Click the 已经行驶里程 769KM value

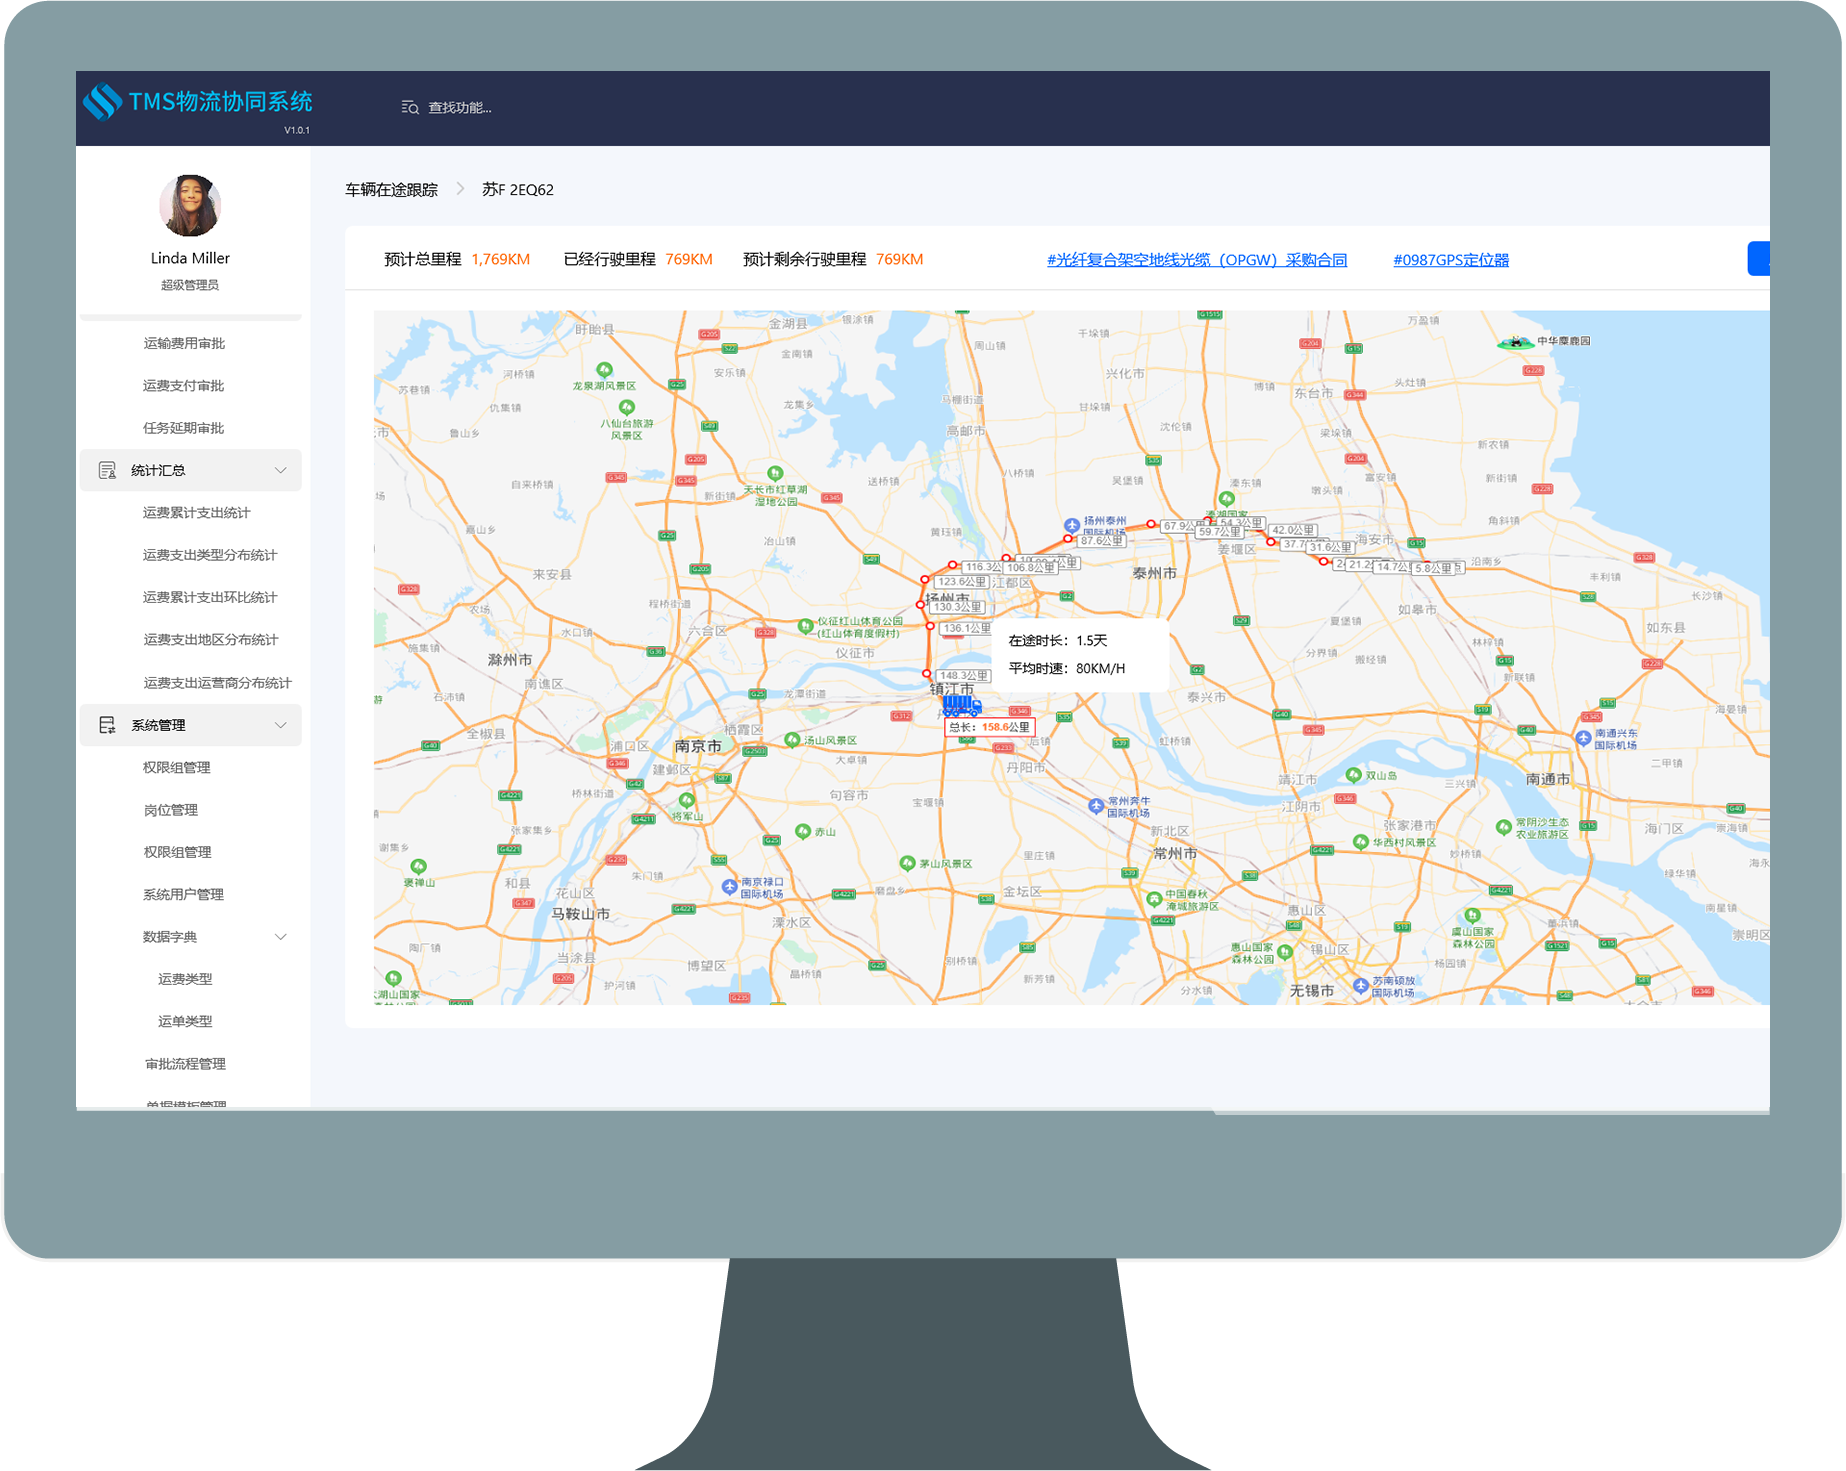[x=689, y=259]
